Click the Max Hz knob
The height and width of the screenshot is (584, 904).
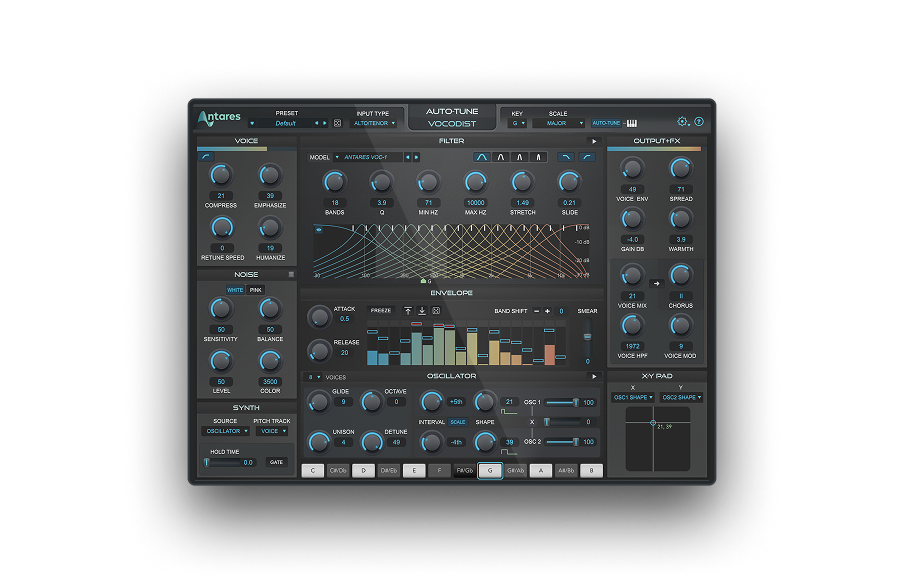[476, 182]
